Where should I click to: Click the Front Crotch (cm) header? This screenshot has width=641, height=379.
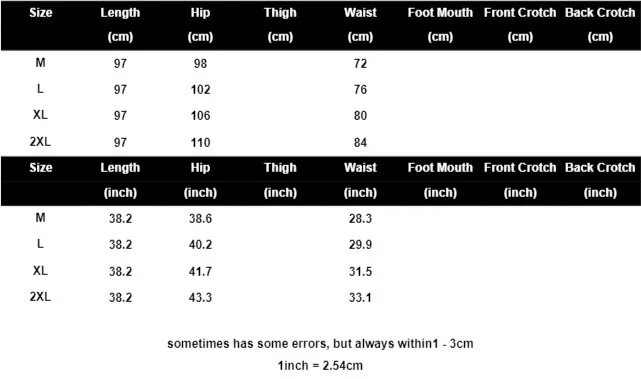click(x=520, y=25)
